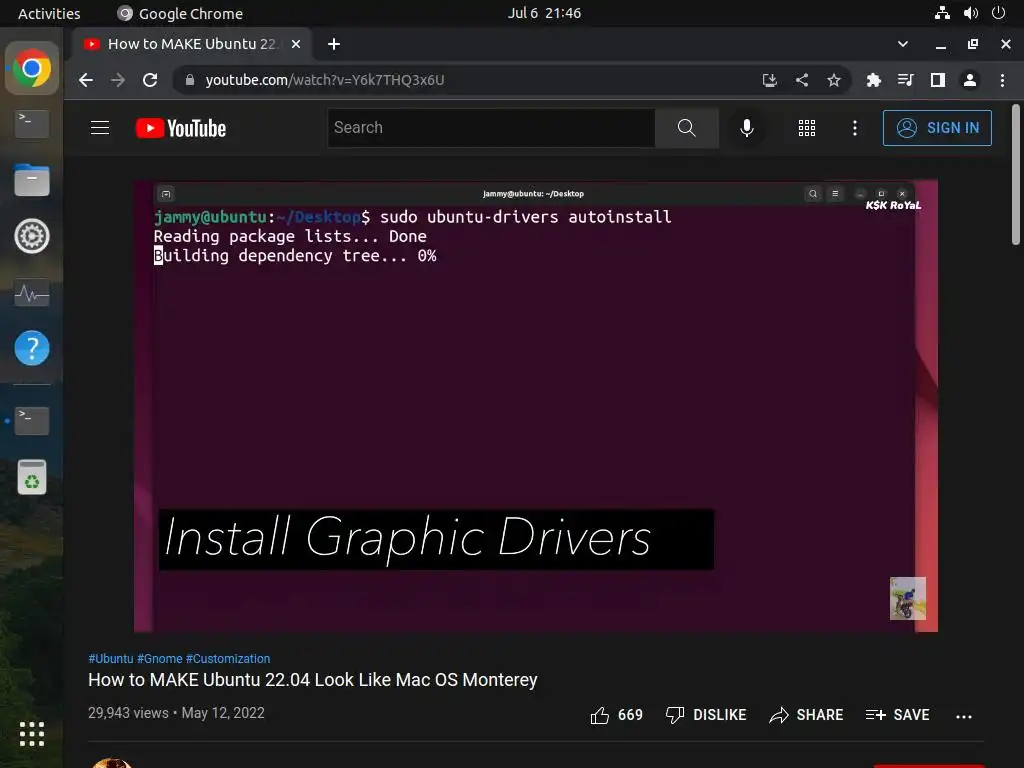The height and width of the screenshot is (768, 1024).
Task: Open YouTube apps grid icon
Action: tap(807, 127)
